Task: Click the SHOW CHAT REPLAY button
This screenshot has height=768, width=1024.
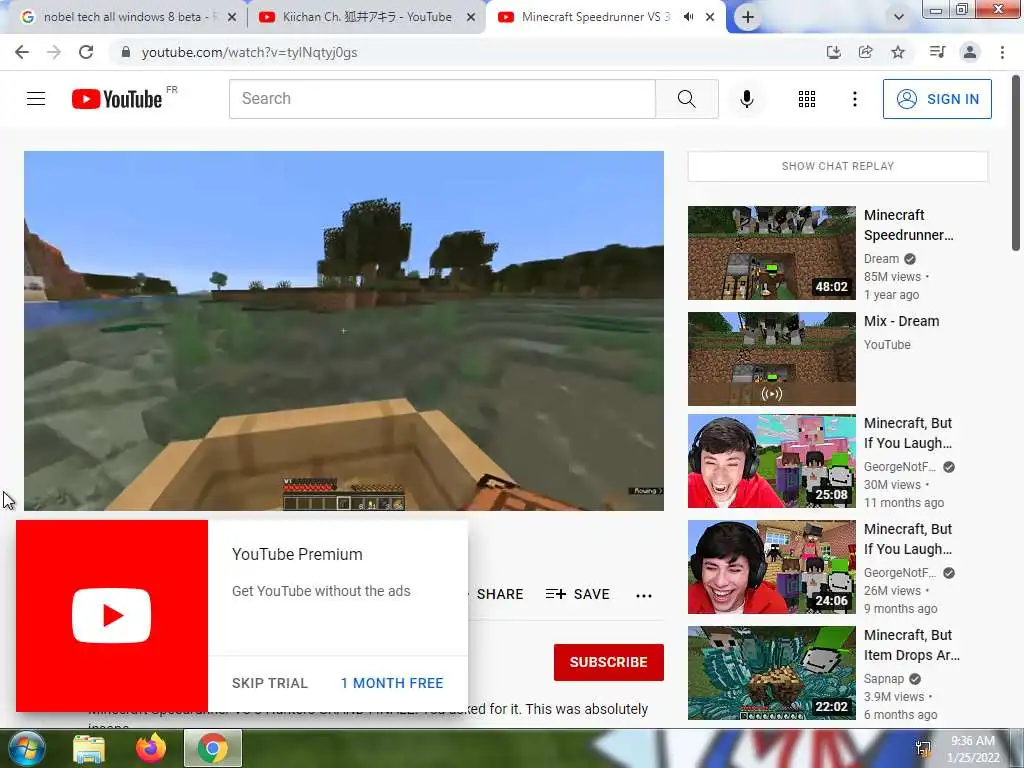Action: click(x=838, y=166)
